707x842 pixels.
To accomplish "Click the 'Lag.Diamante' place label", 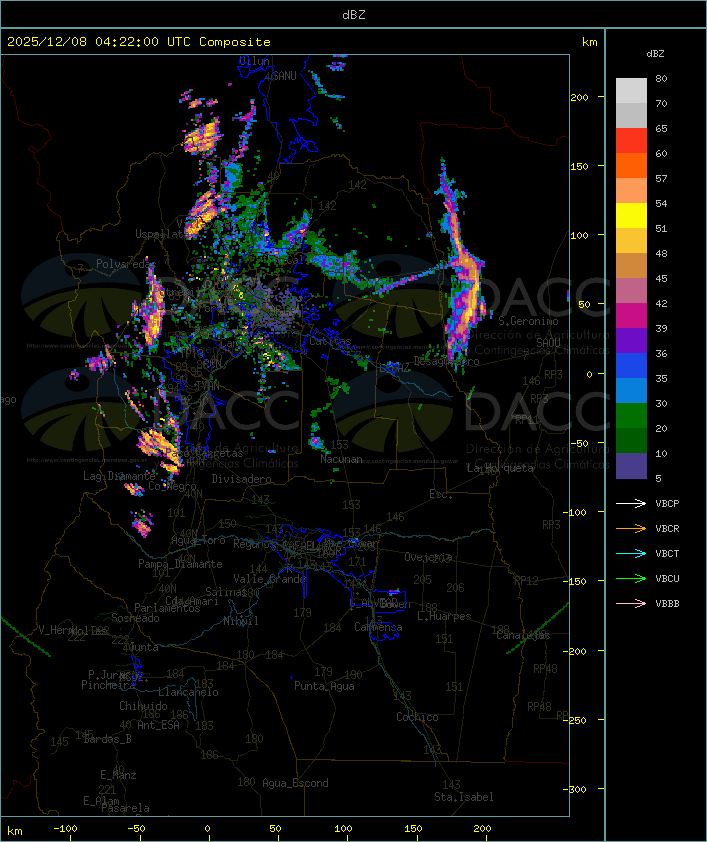I will coord(119,476).
